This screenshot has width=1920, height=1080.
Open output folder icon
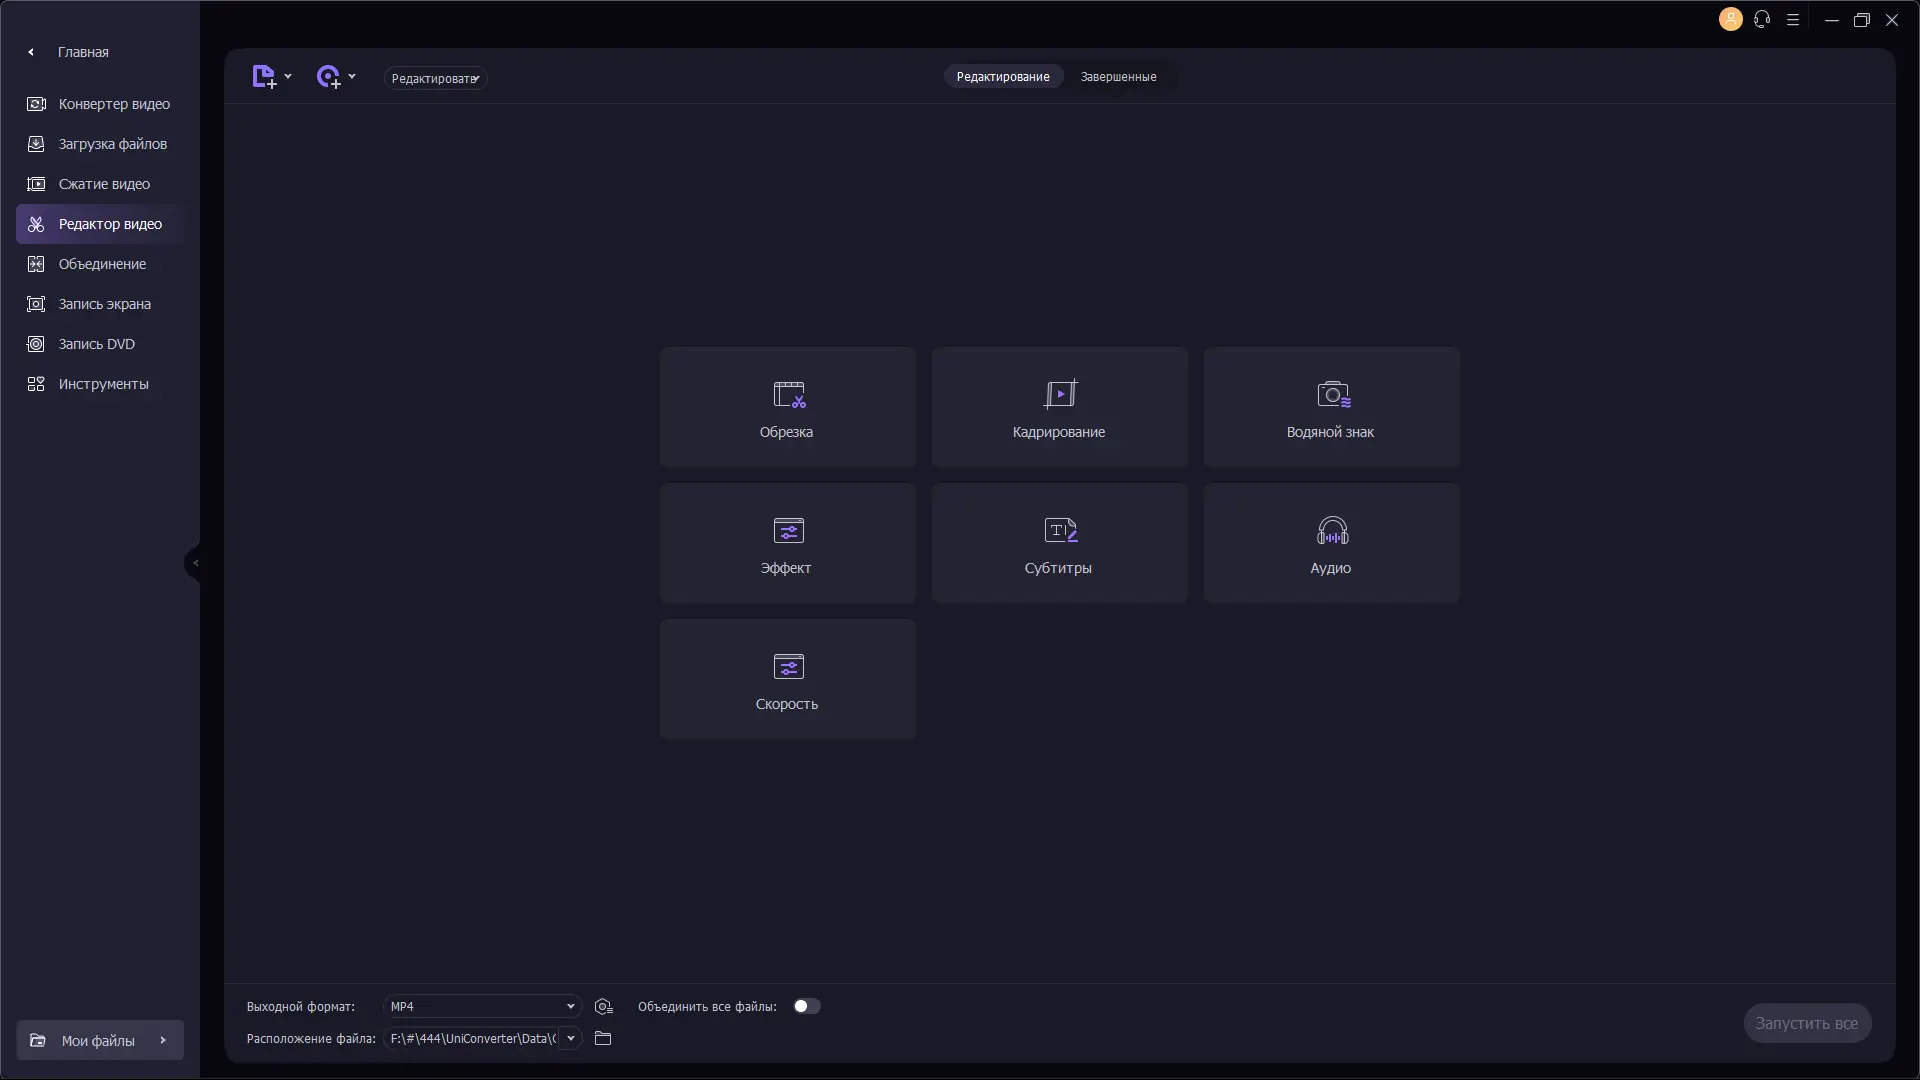[x=603, y=1039]
